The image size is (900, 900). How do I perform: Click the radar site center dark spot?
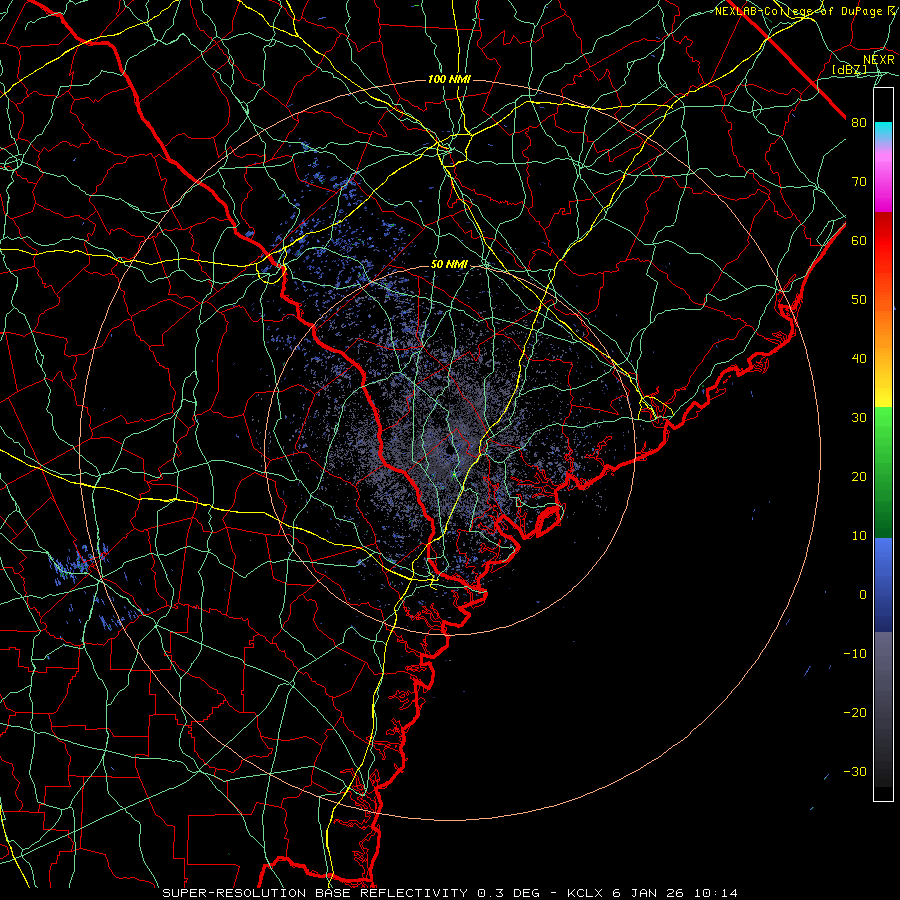[451, 450]
